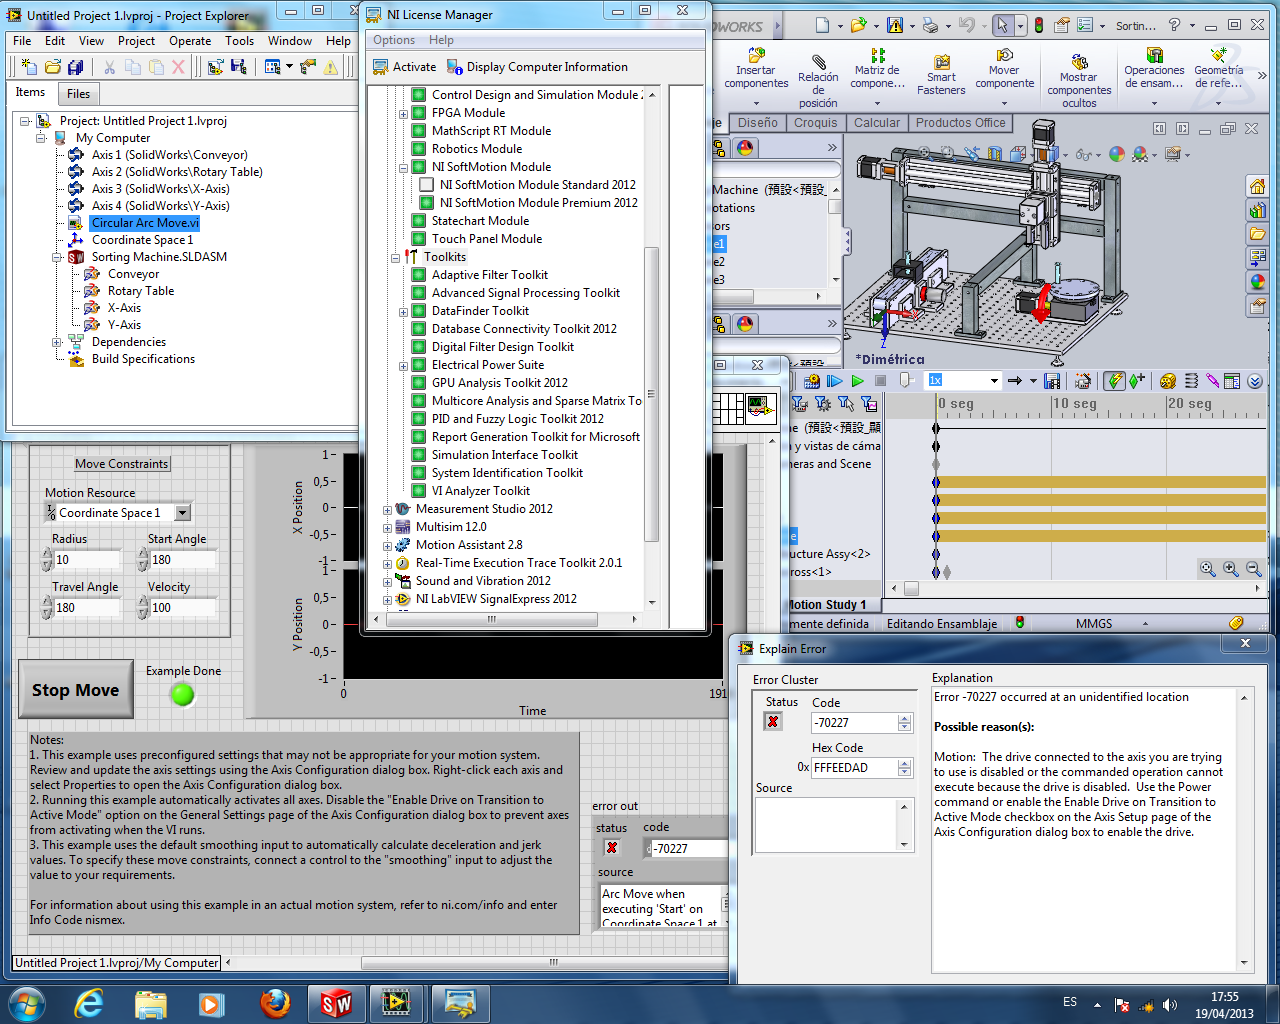Click Save Animation icon in motion study toolbar
Viewport: 1280px width, 1024px height.
[1052, 381]
